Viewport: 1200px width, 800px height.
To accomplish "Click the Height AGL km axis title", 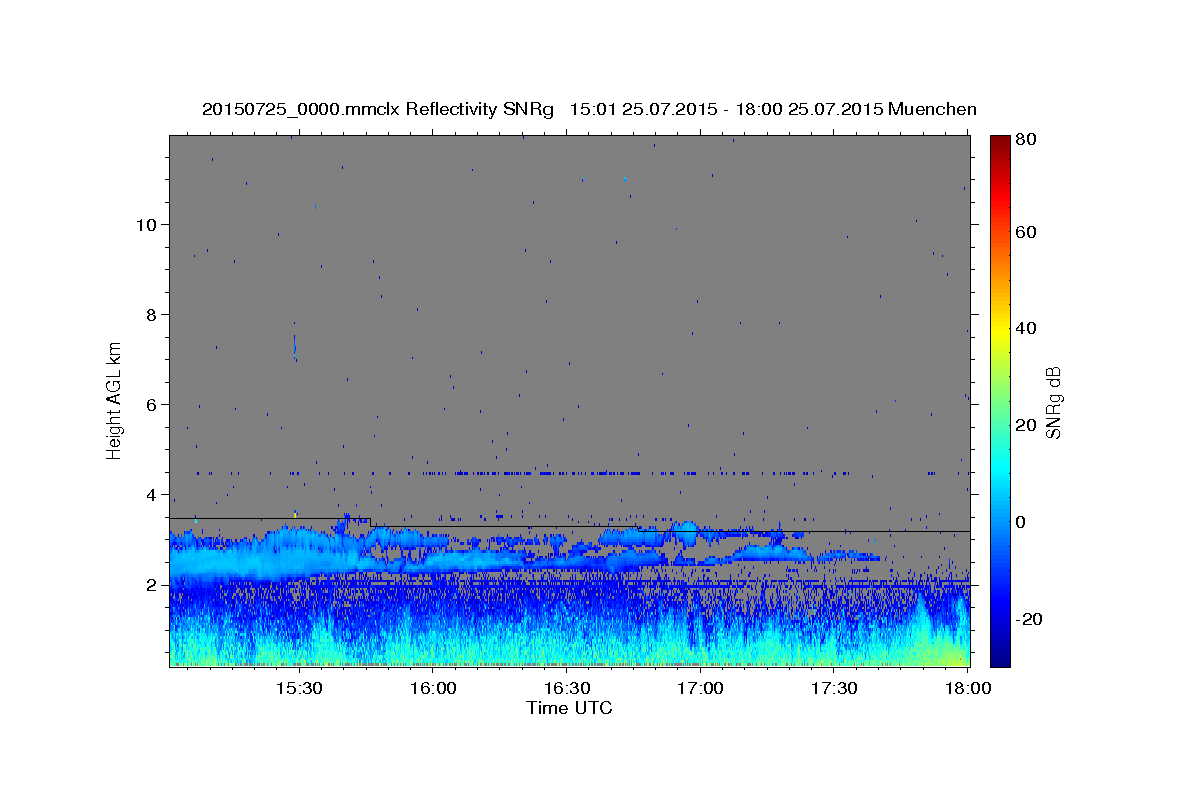I will coord(115,400).
